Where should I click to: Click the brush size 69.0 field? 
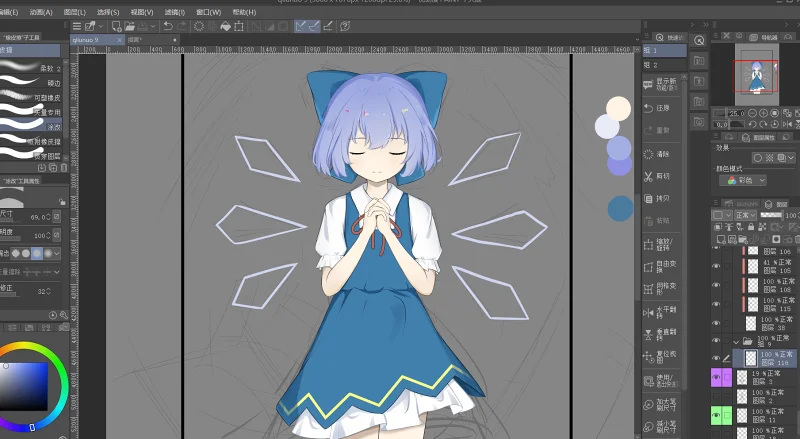(40, 217)
